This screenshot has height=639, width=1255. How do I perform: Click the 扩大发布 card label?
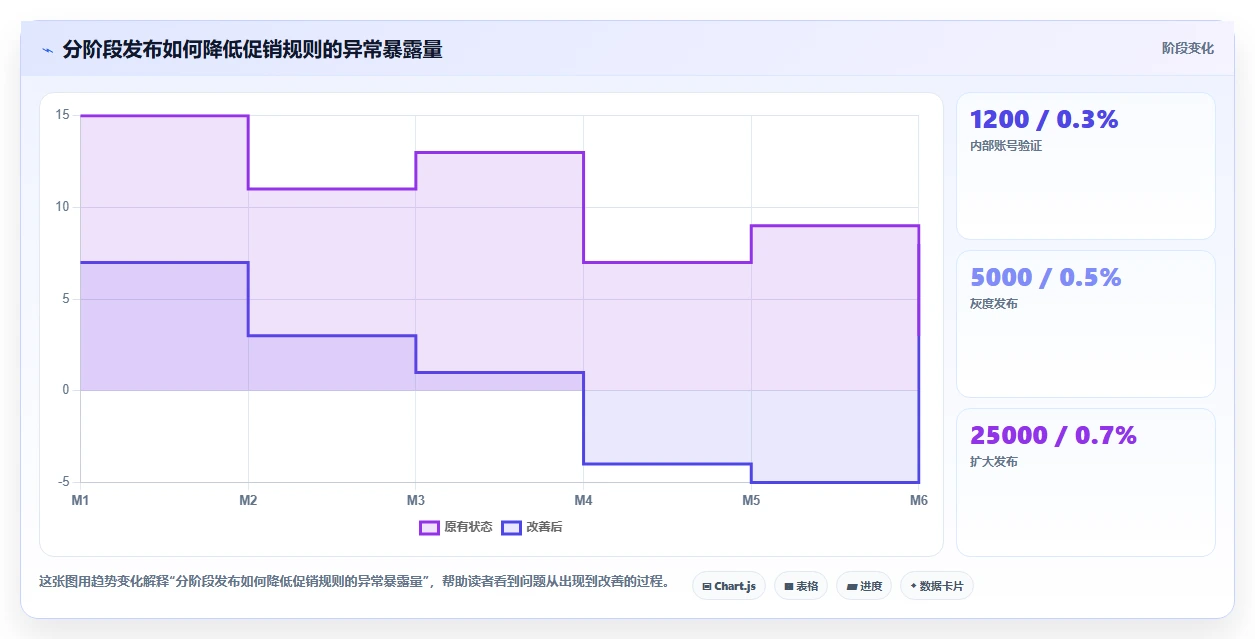(994, 462)
